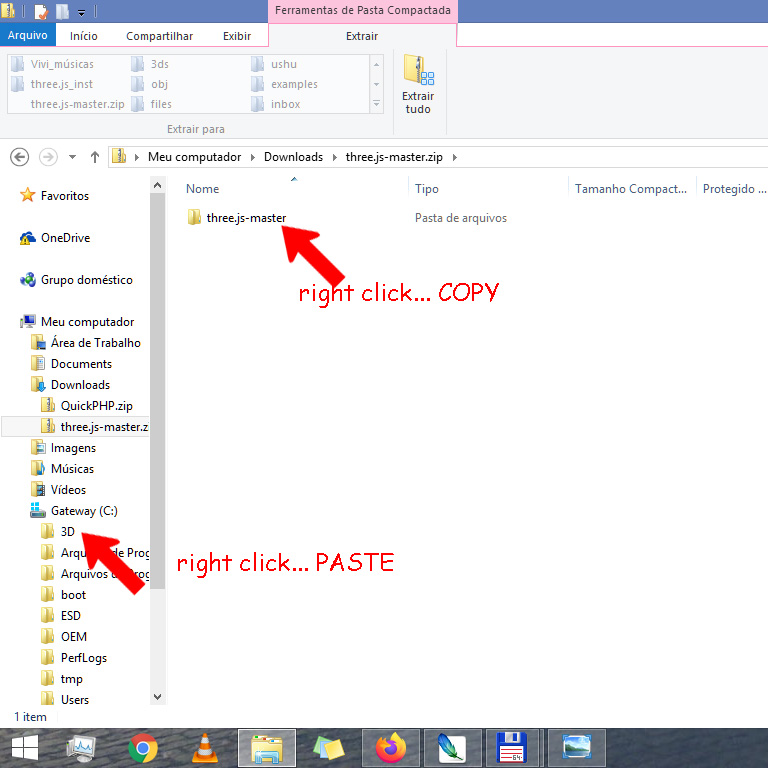Switch to the Exibir ribbon tab

tap(237, 36)
